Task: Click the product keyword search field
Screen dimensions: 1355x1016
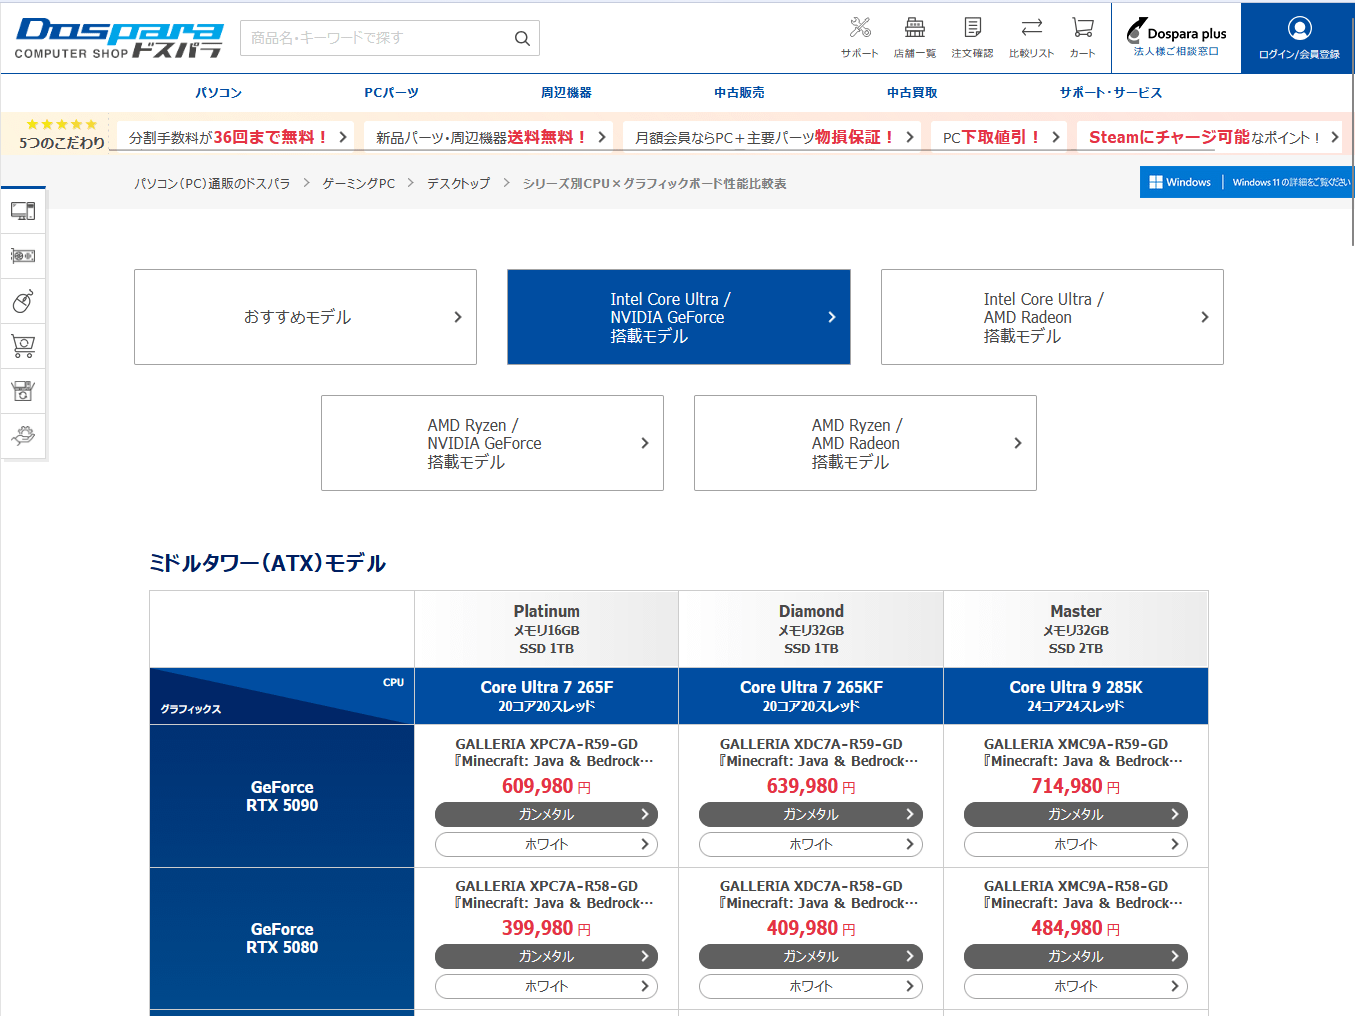Action: click(375, 38)
